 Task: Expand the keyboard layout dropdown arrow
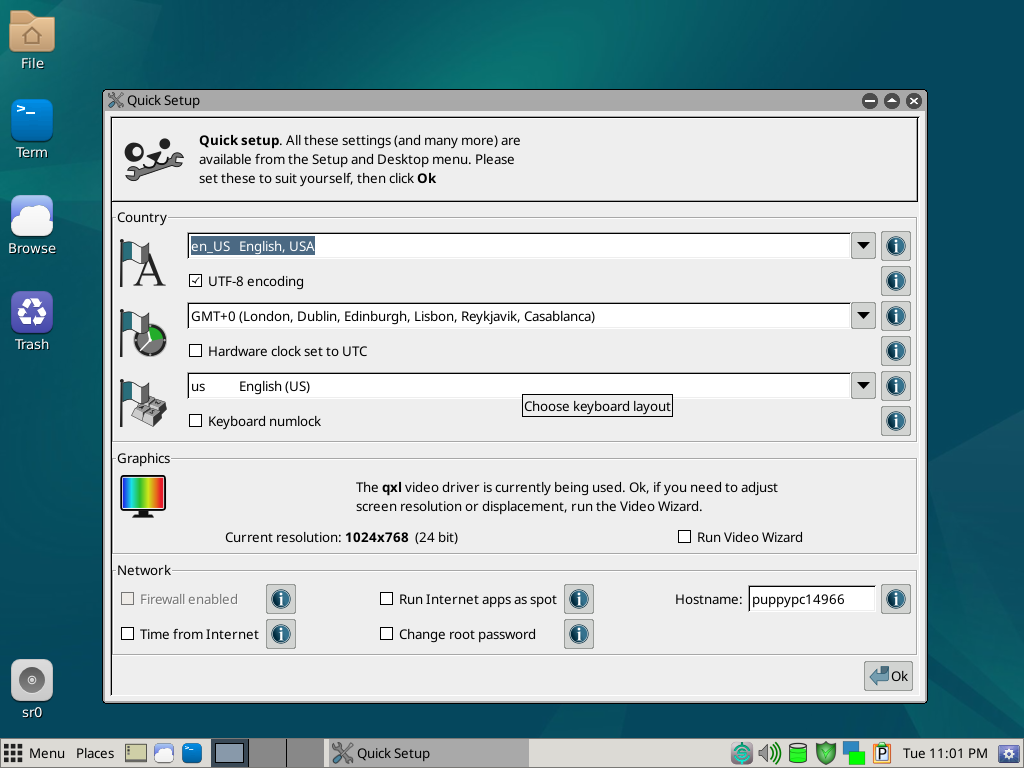(x=863, y=386)
